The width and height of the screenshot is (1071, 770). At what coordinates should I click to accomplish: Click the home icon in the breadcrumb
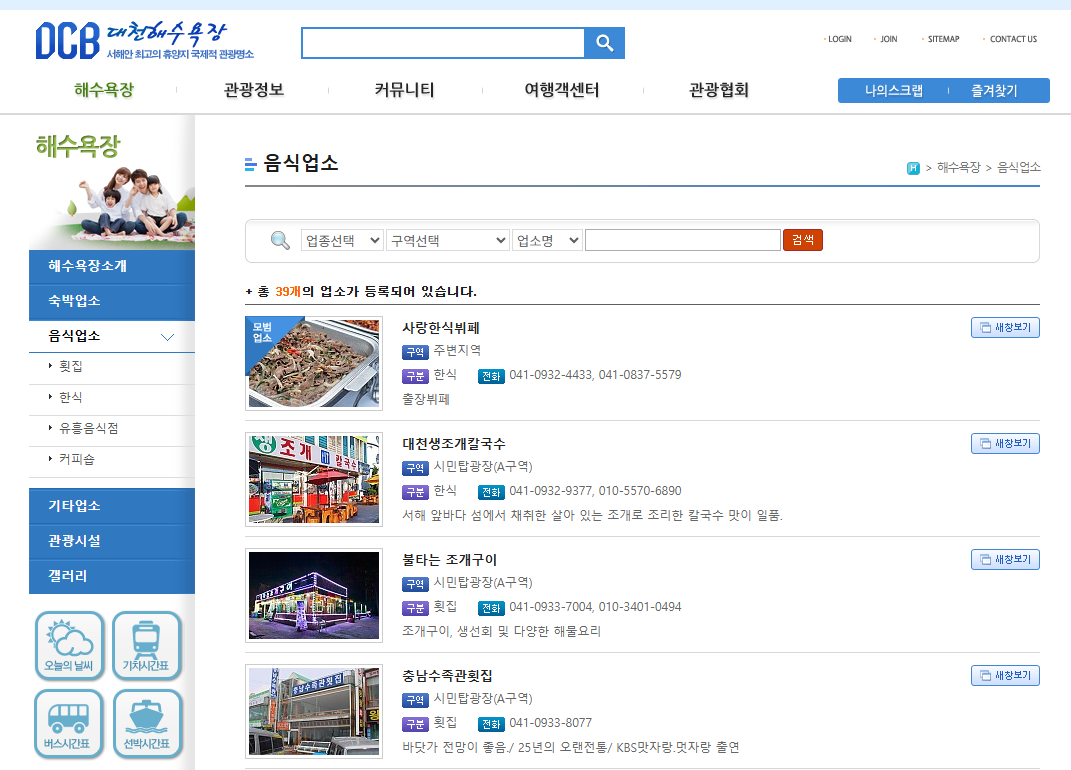point(913,168)
